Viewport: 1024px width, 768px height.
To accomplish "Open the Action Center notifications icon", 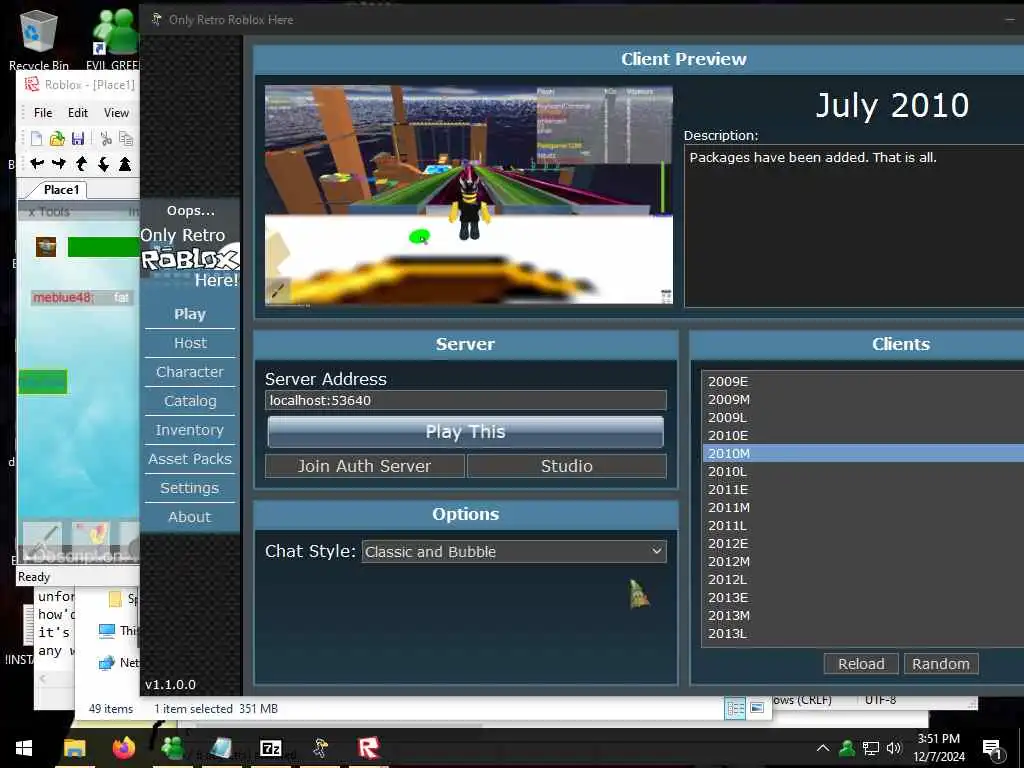I will [991, 749].
